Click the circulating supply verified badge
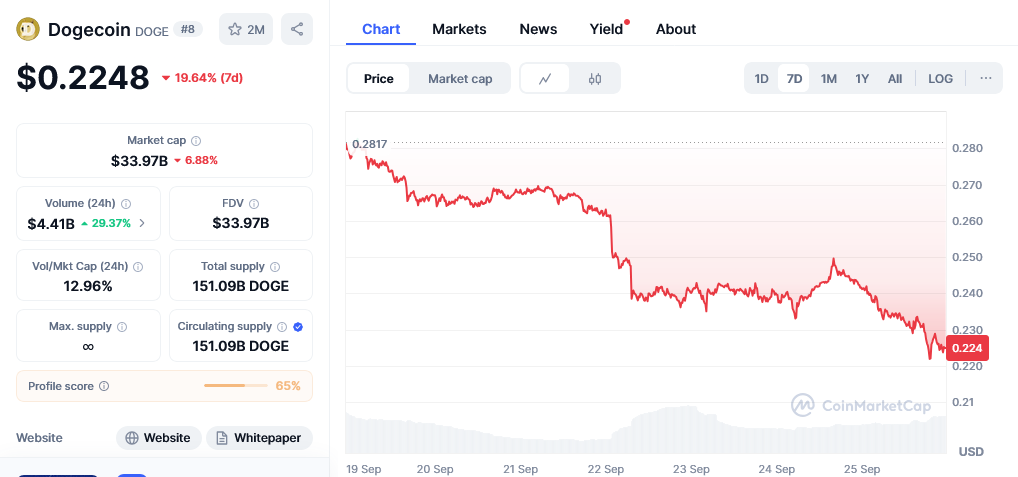1018x477 pixels. point(298,326)
